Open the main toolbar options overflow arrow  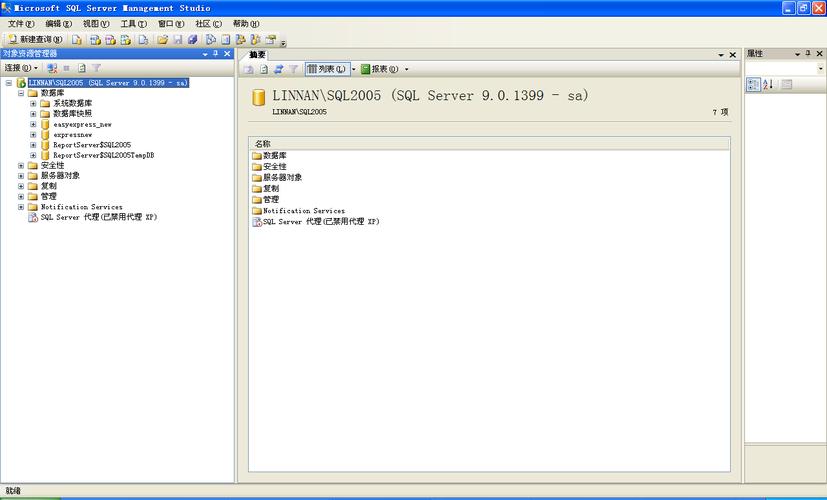point(283,43)
